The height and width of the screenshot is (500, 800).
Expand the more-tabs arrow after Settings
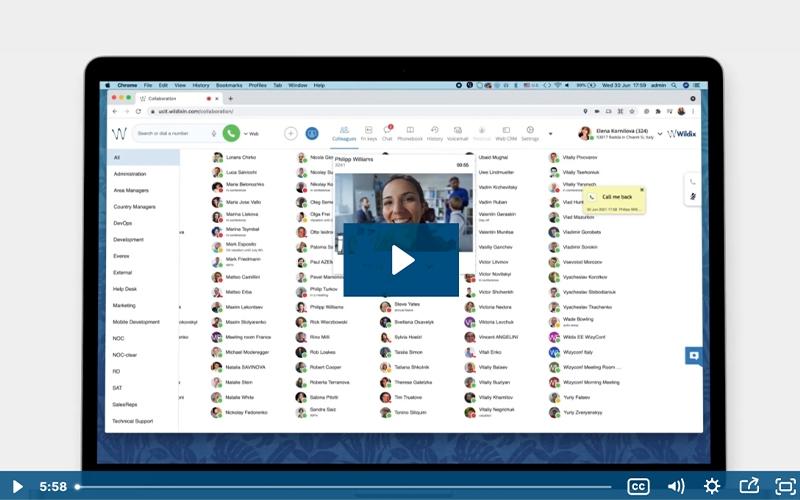point(550,134)
